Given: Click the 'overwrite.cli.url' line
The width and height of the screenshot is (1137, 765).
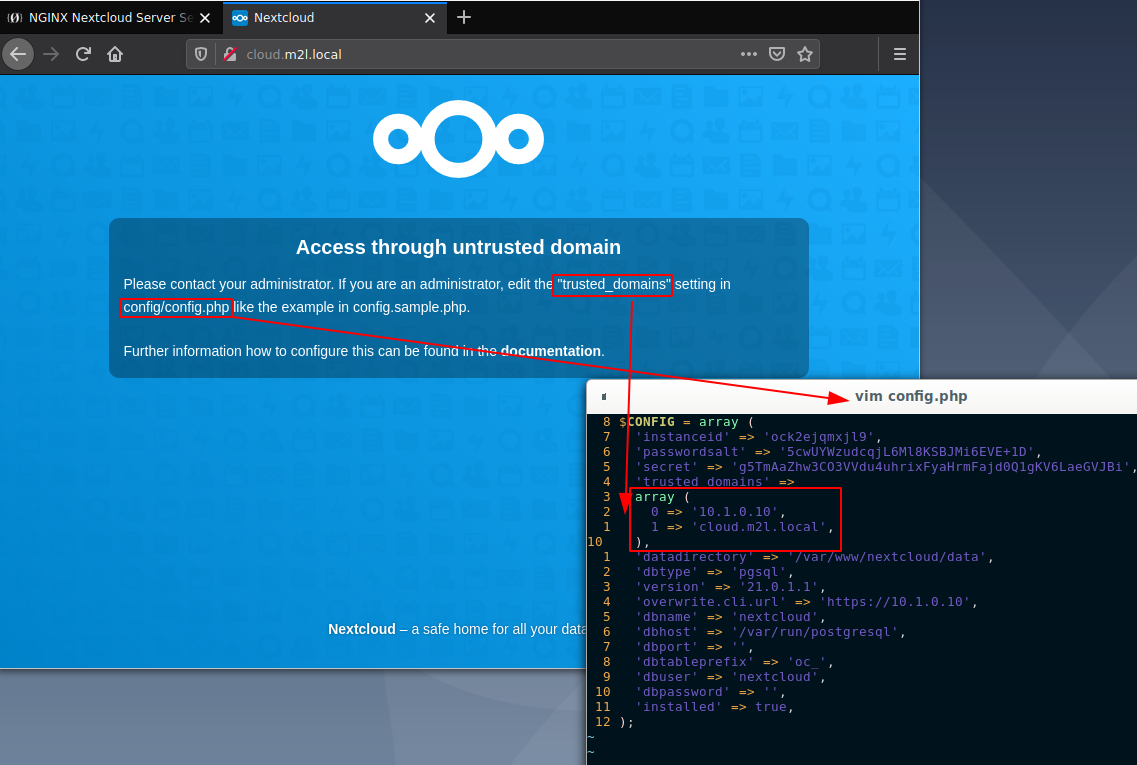Looking at the screenshot, I should pyautogui.click(x=806, y=602).
